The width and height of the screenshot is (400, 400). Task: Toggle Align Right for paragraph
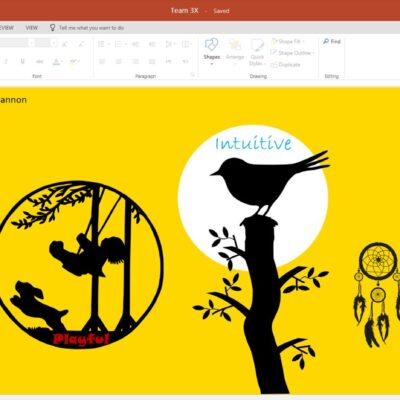coord(135,61)
